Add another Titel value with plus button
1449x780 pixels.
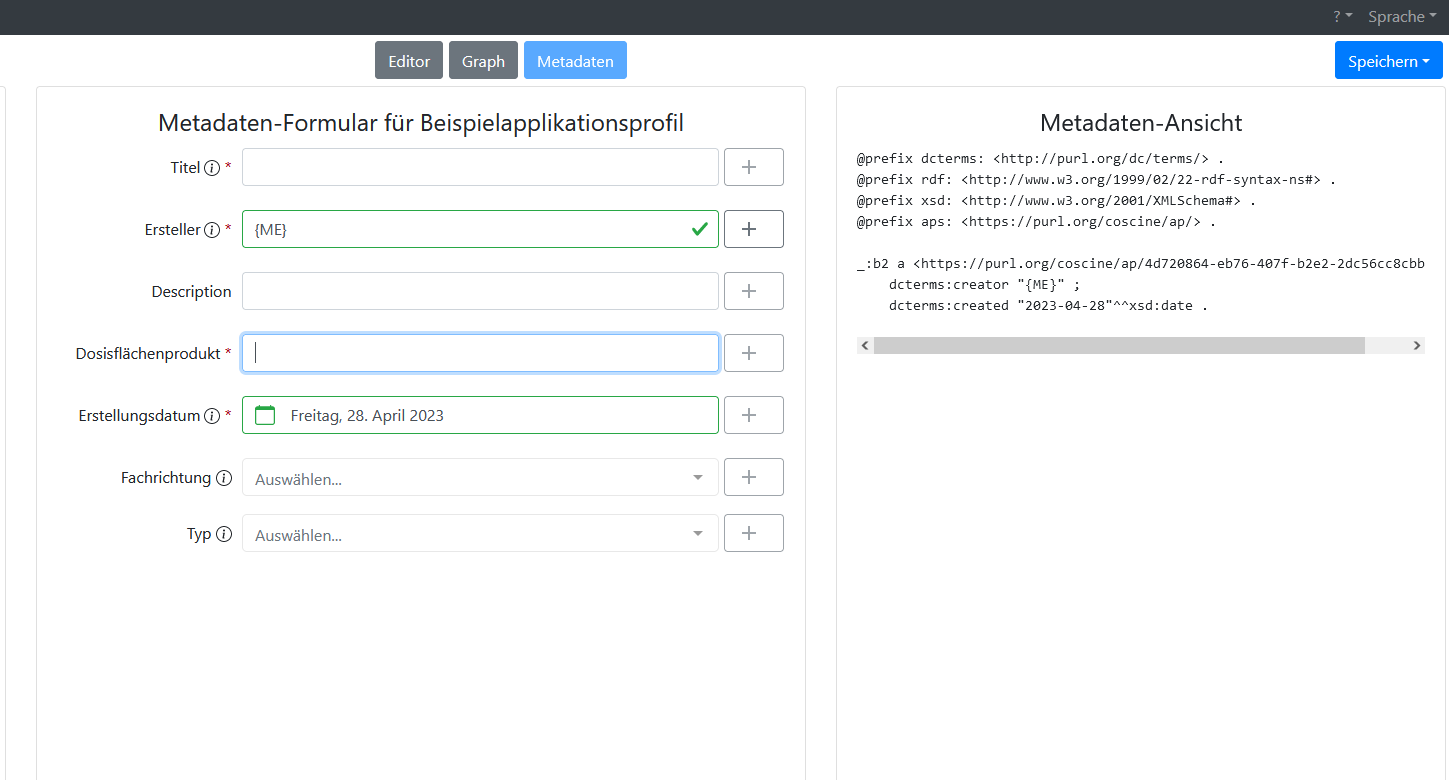click(x=753, y=167)
